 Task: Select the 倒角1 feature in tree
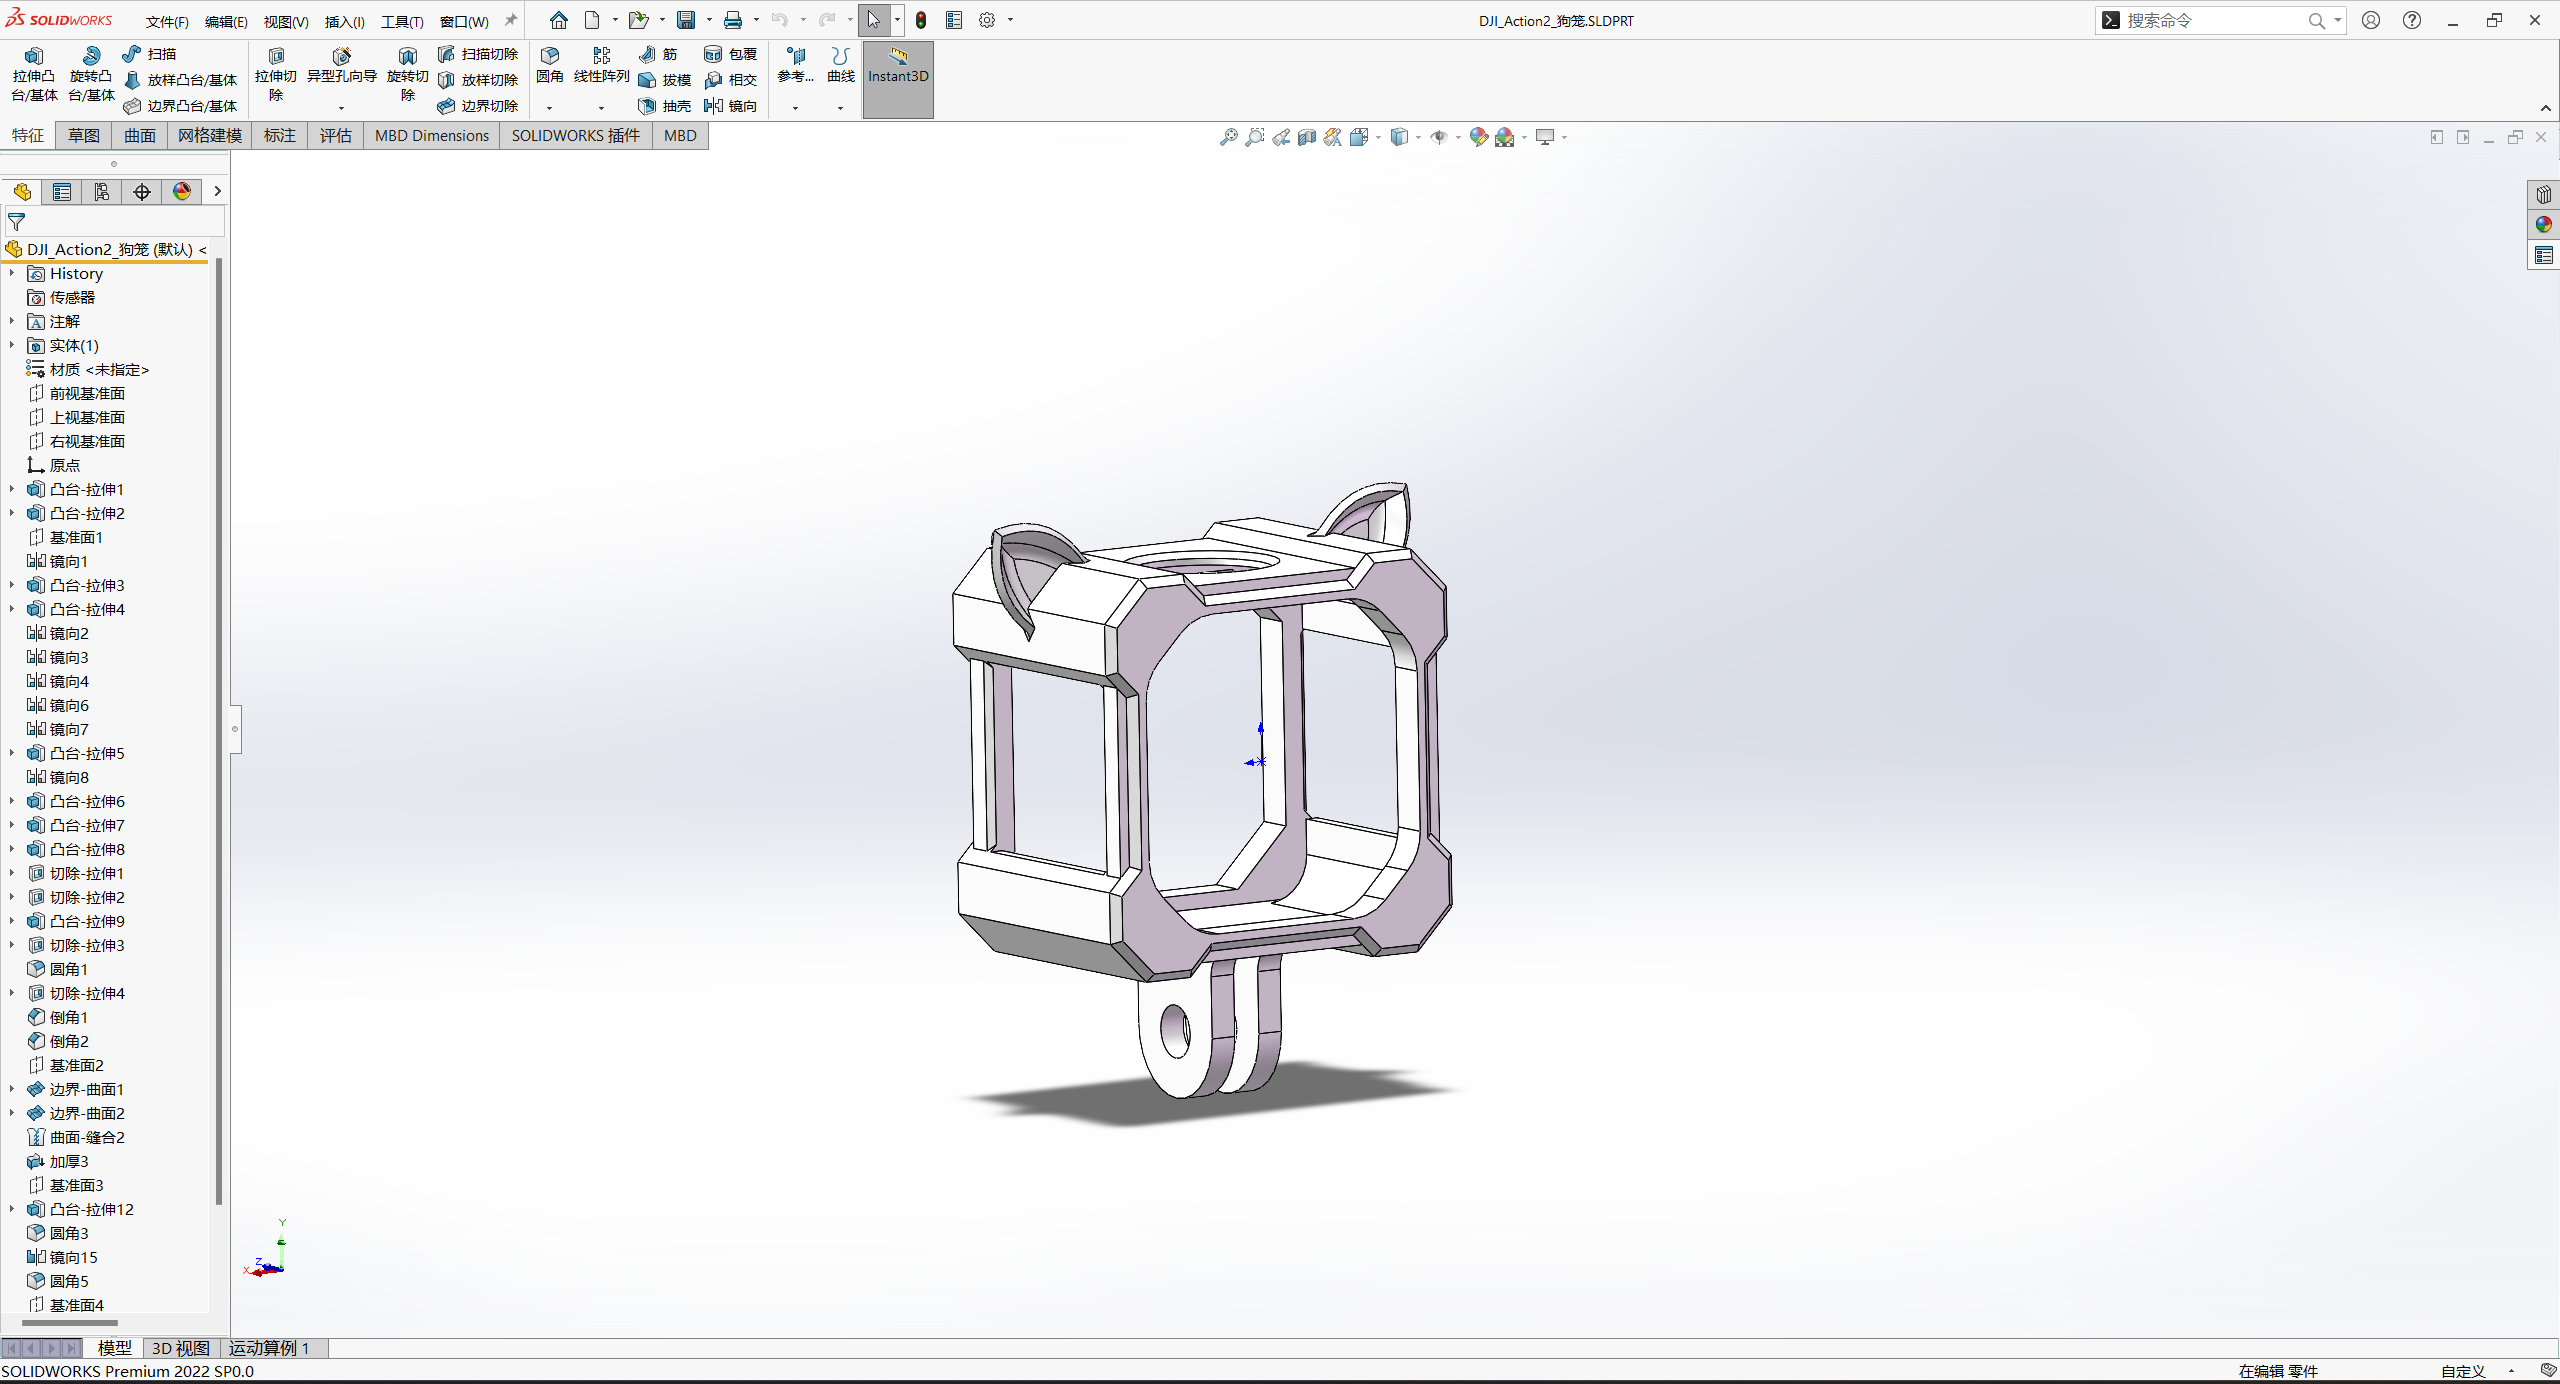click(59, 1017)
